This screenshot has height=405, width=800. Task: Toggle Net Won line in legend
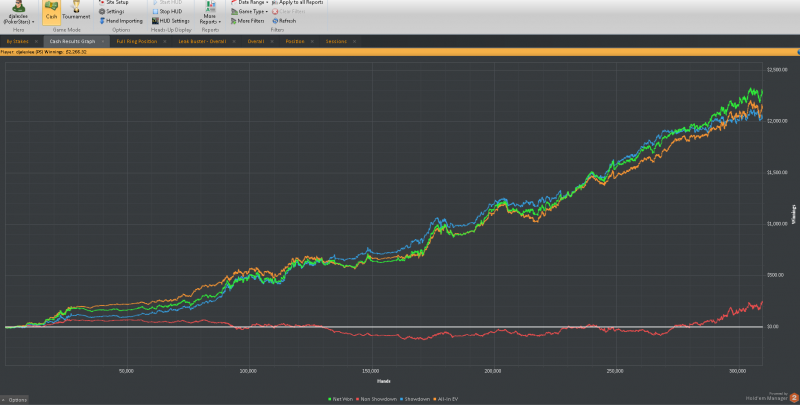[341, 398]
